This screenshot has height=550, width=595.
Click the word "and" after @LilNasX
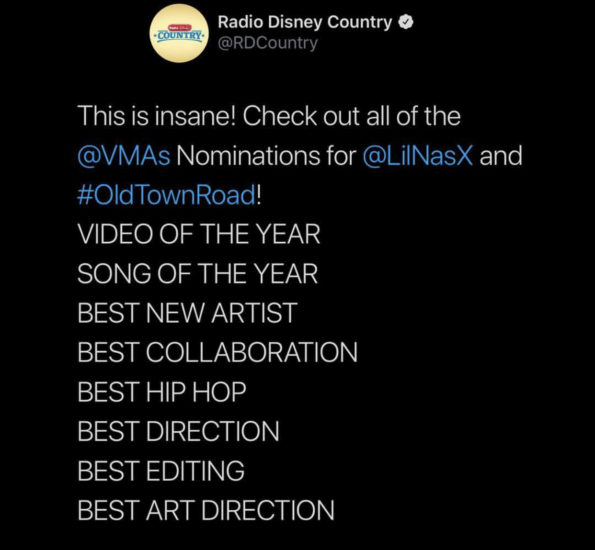(501, 156)
